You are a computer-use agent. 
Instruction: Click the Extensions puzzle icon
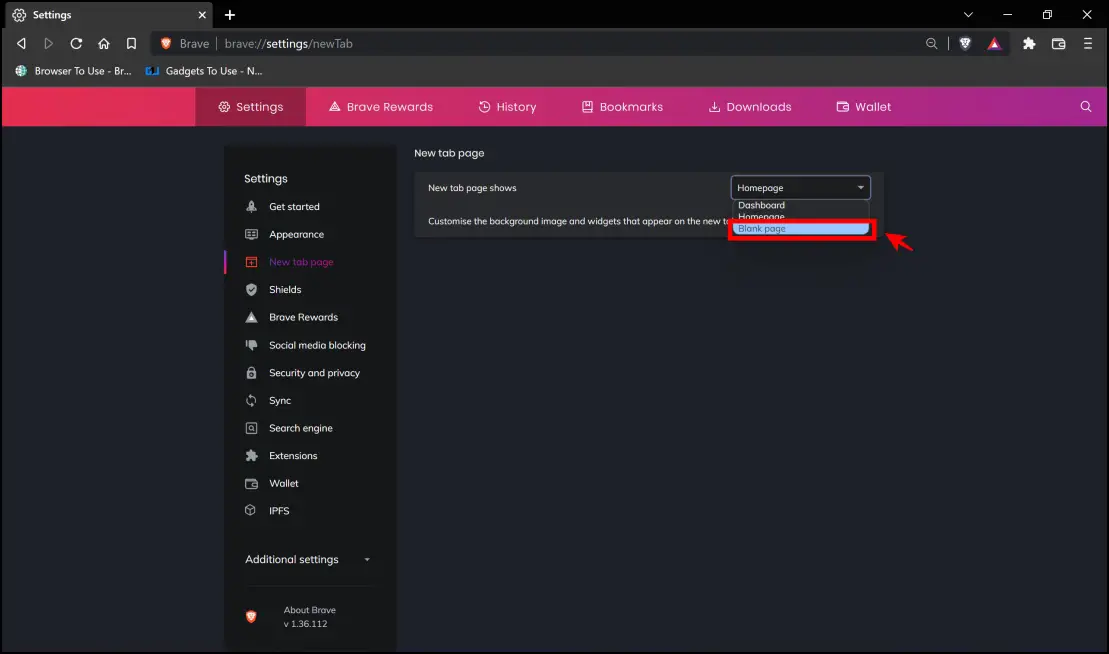pos(1029,43)
